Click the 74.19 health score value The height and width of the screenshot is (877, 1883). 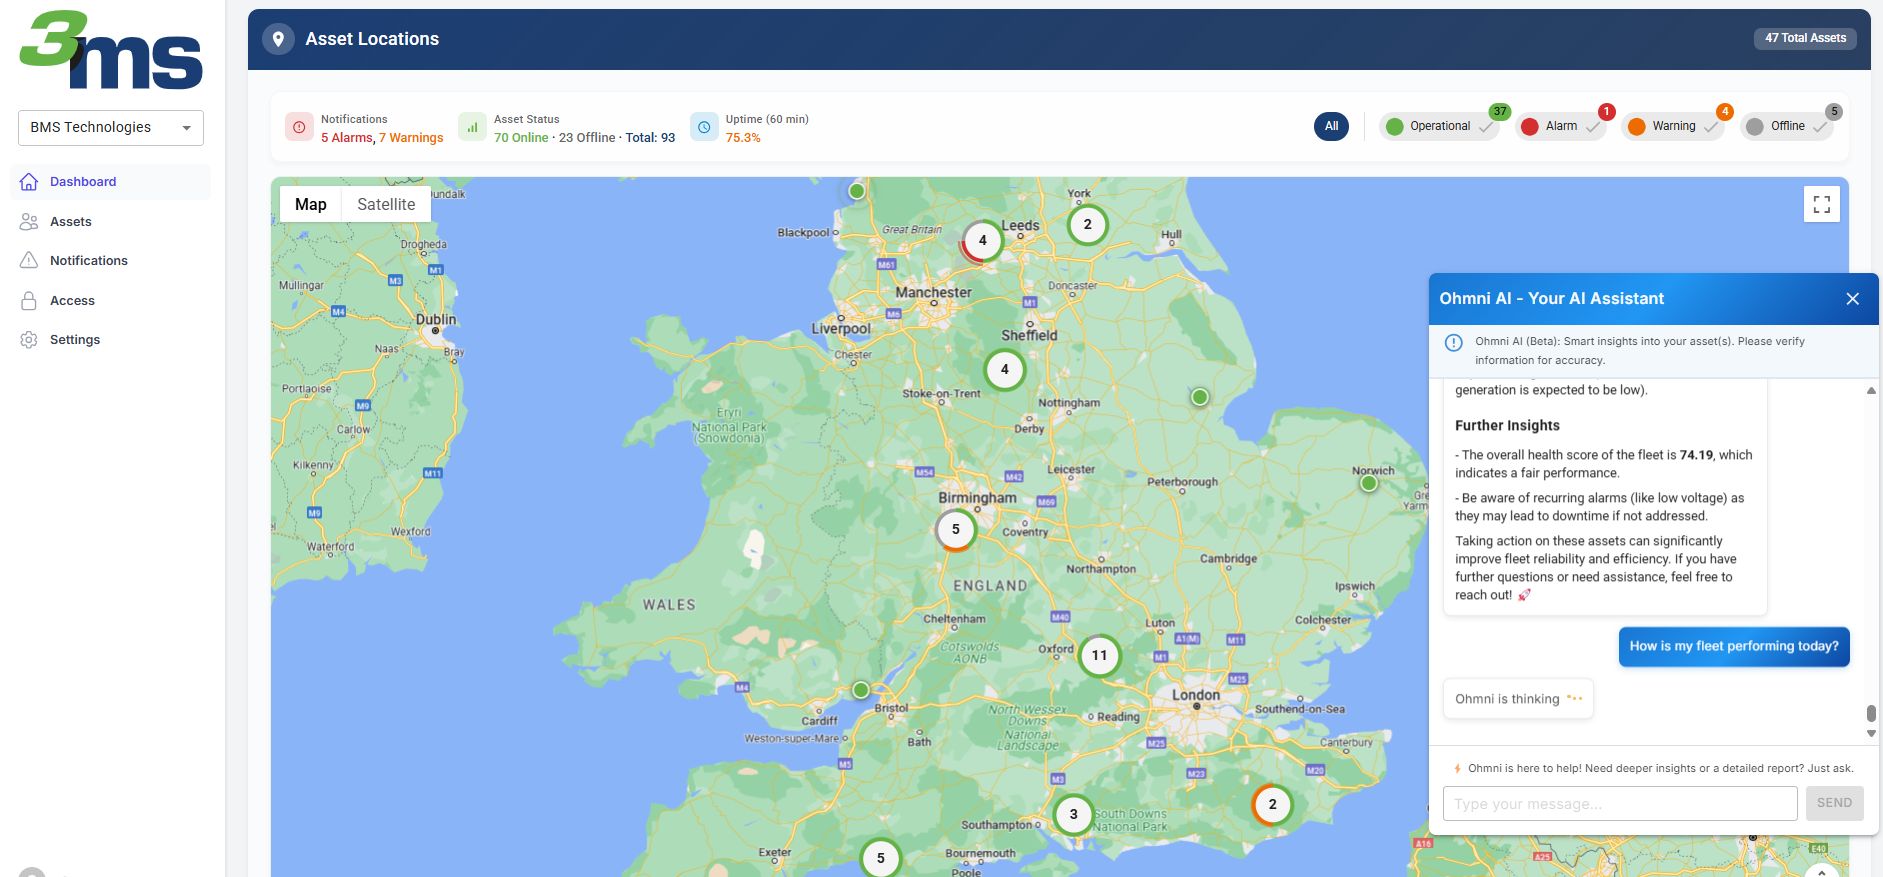click(1696, 455)
